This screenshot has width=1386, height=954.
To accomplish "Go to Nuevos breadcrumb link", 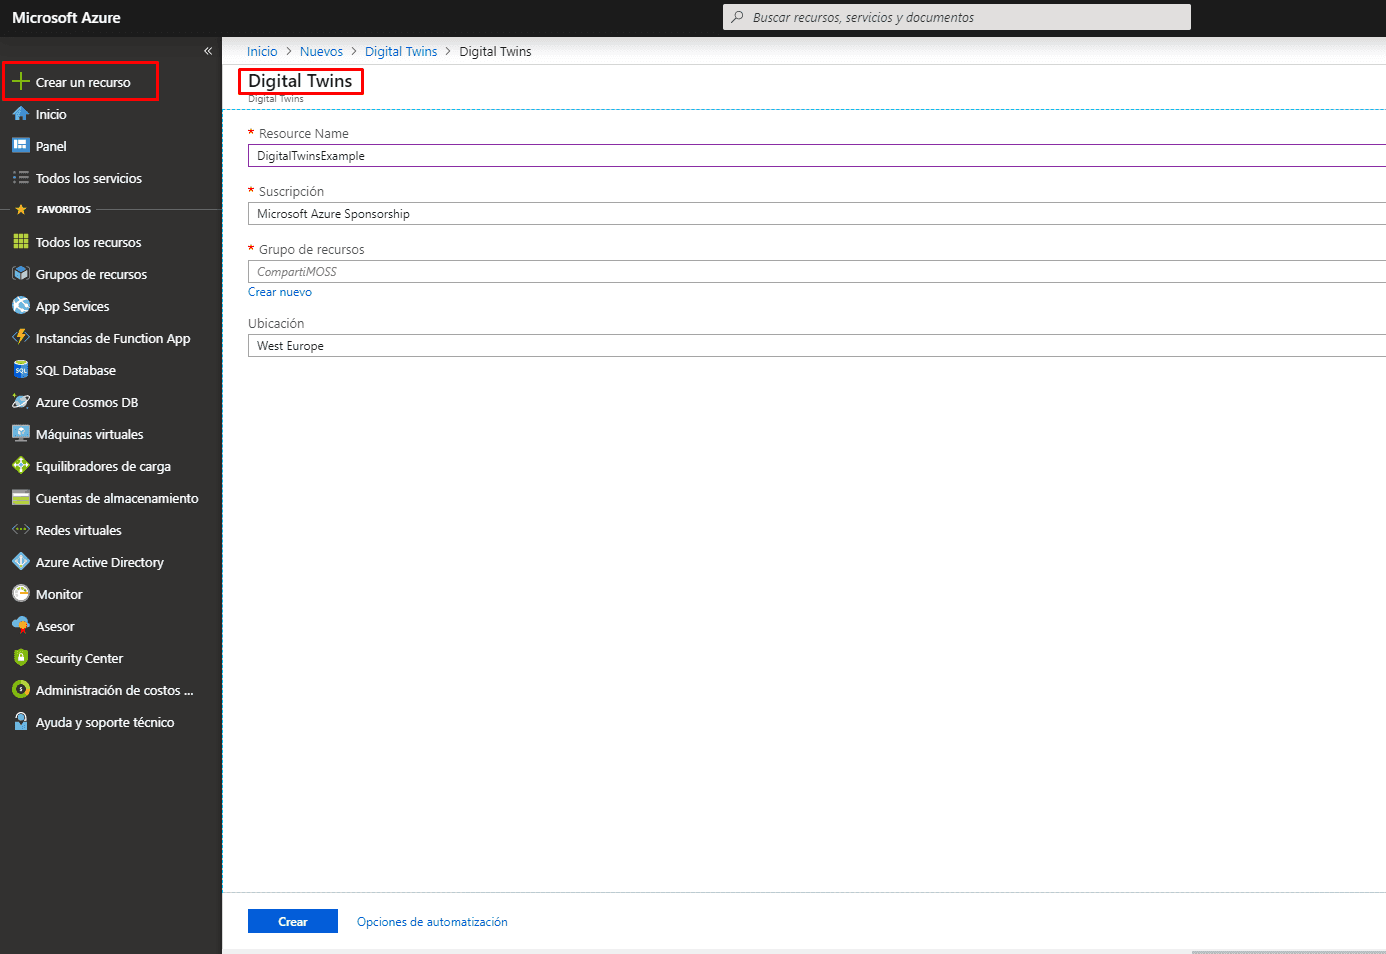I will tap(321, 51).
